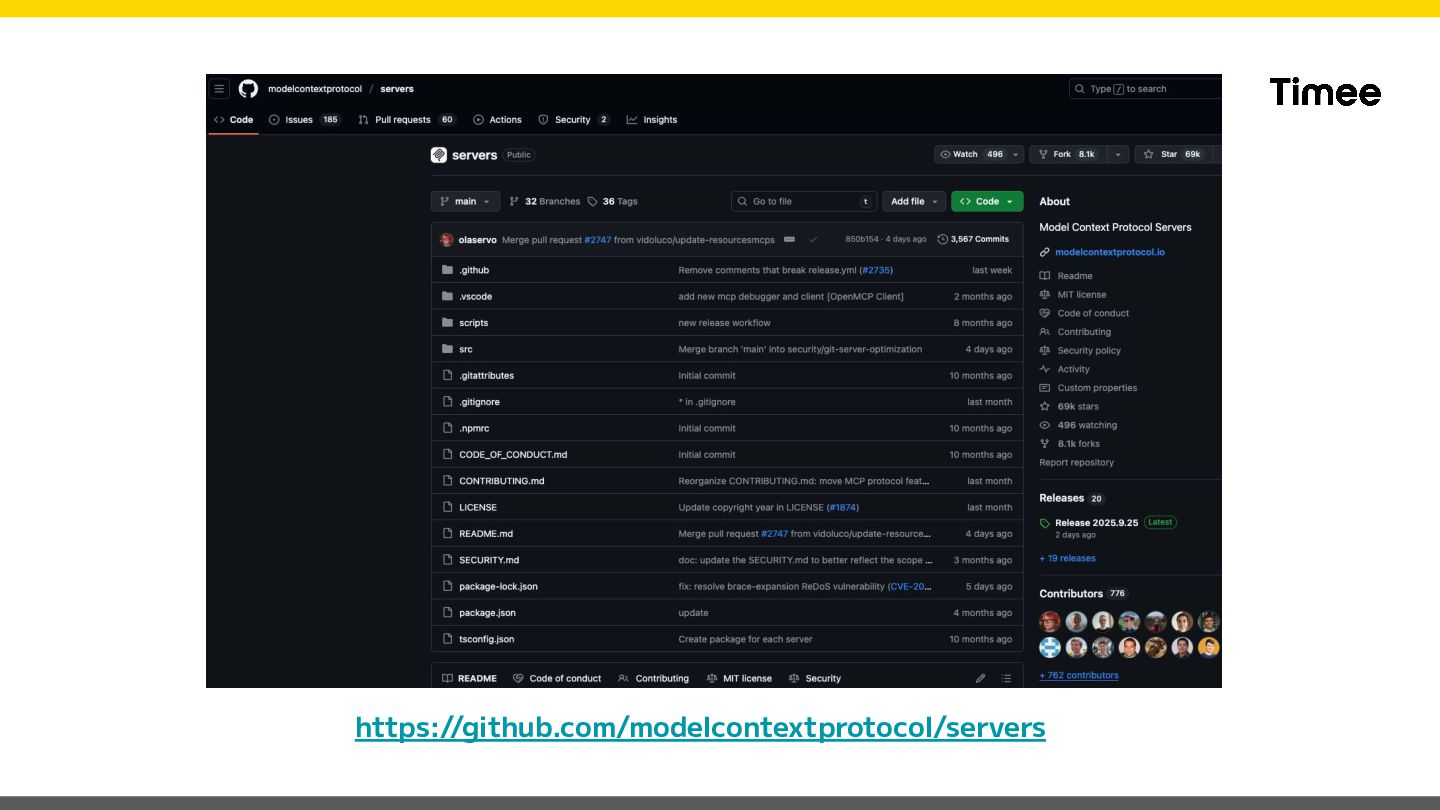Open the green Code dropdown button
This screenshot has width=1440, height=810.
[x=987, y=201]
